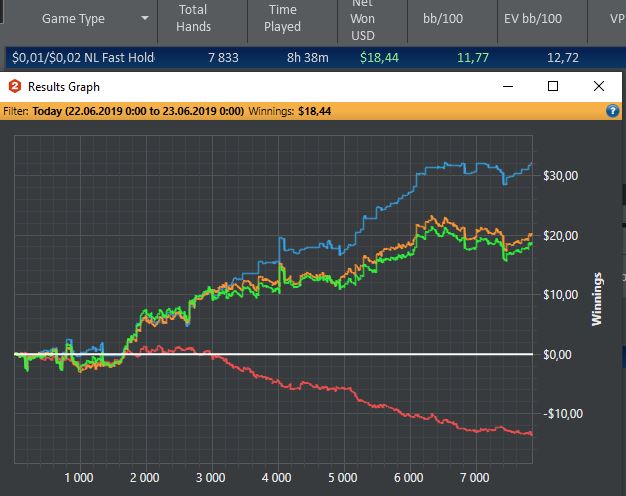
Task: Click the $0,00 axis label
Action: [557, 355]
